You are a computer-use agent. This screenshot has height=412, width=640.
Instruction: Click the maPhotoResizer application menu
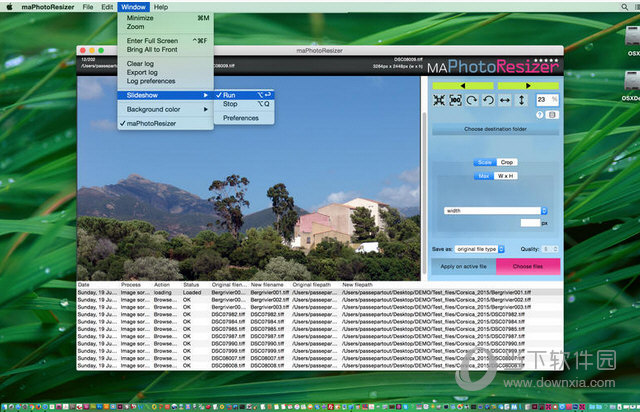tap(48, 7)
